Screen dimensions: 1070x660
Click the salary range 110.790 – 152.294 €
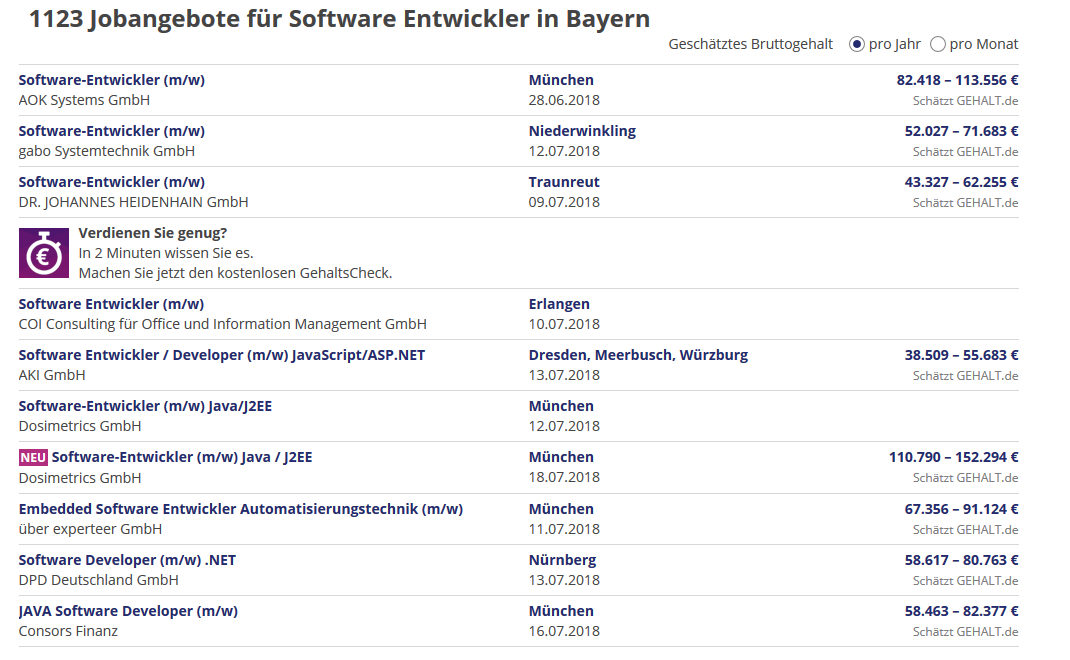[953, 457]
